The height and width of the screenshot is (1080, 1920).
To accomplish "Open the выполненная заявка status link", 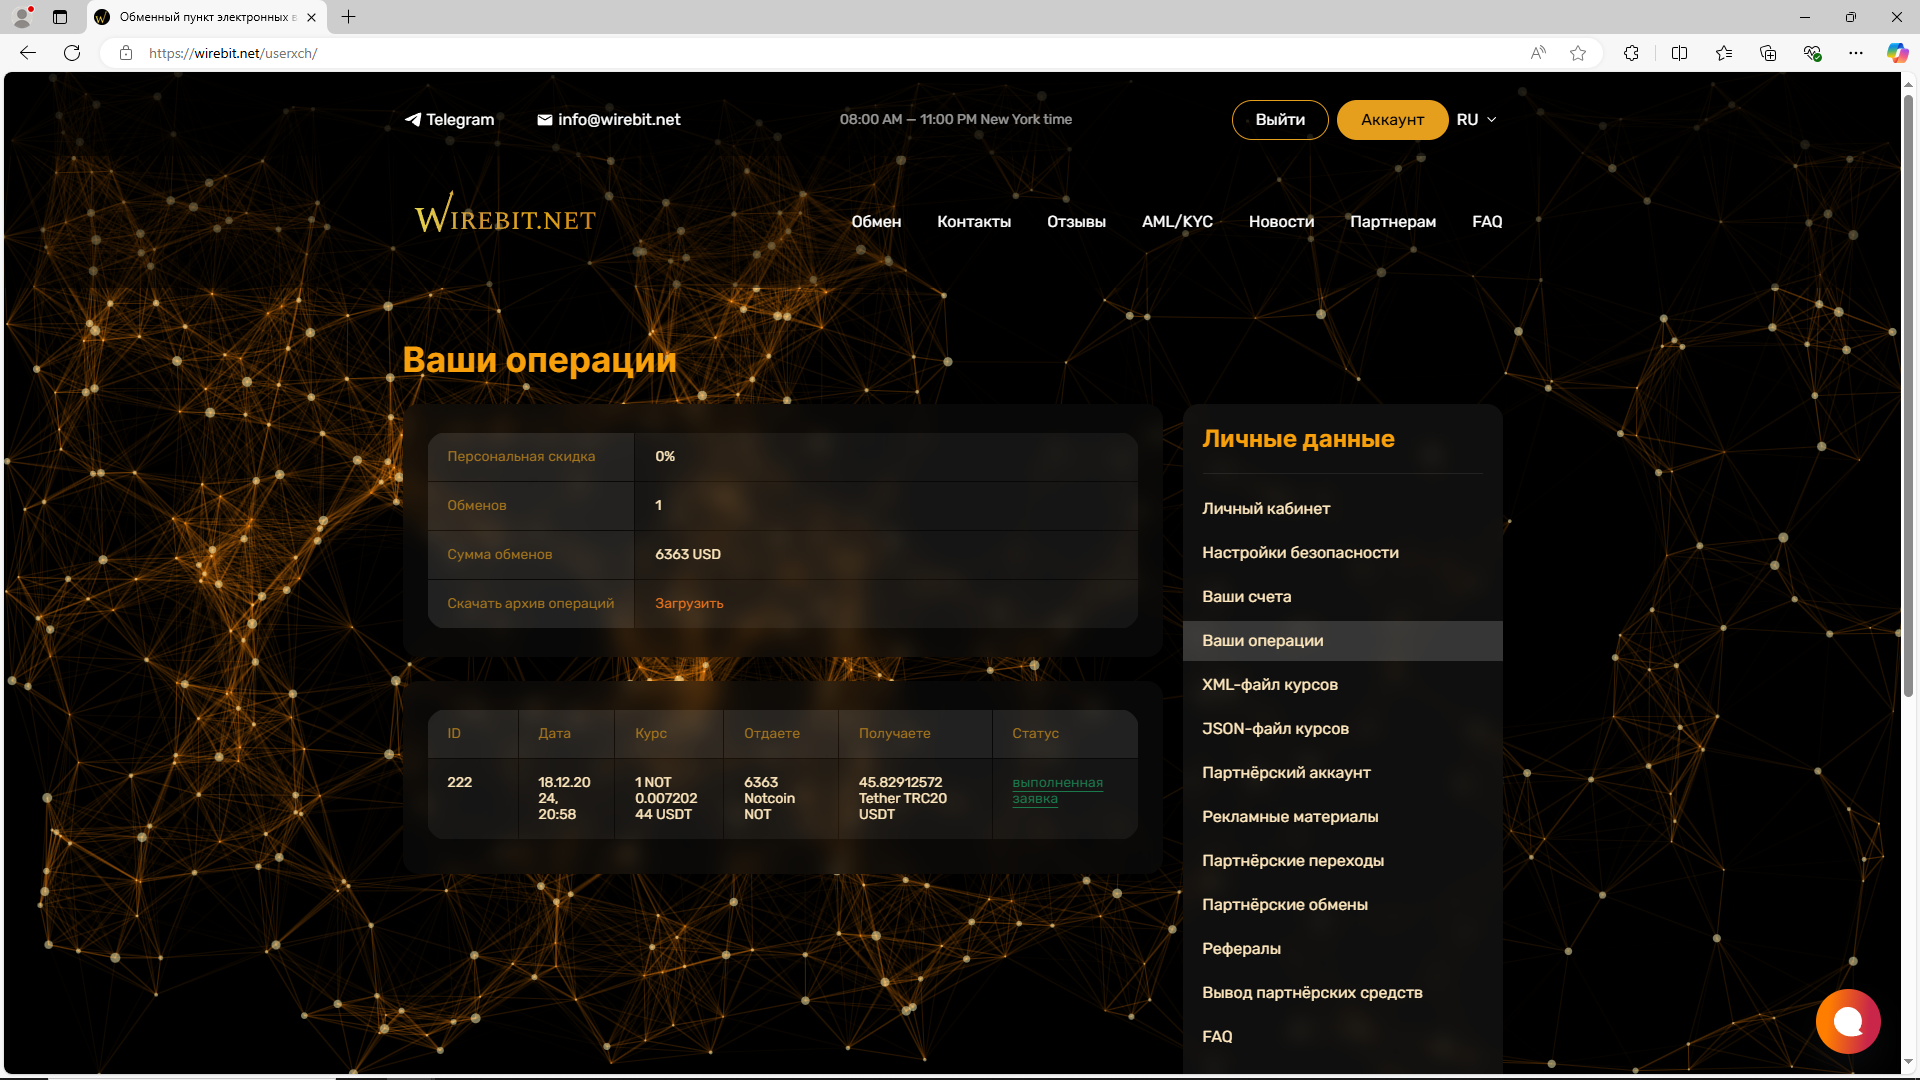I will point(1057,791).
